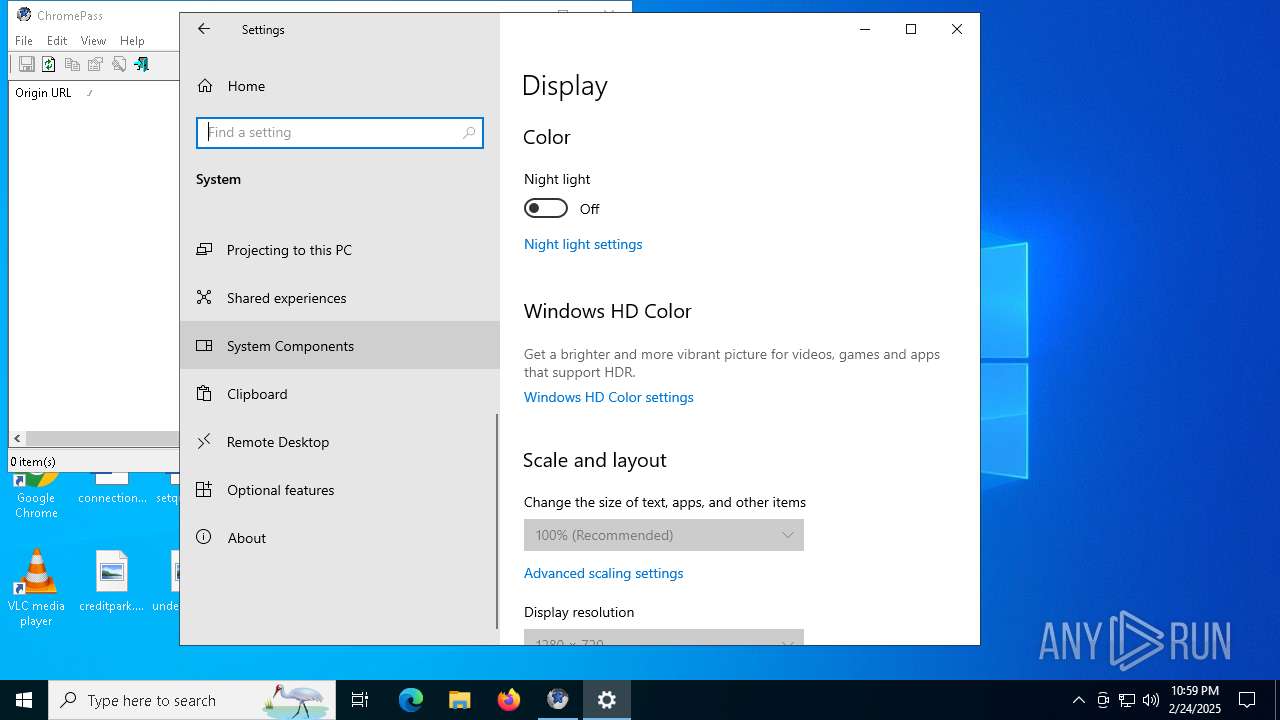This screenshot has width=1280, height=720.
Task: Click the Projecting to this PC icon
Action: [204, 250]
